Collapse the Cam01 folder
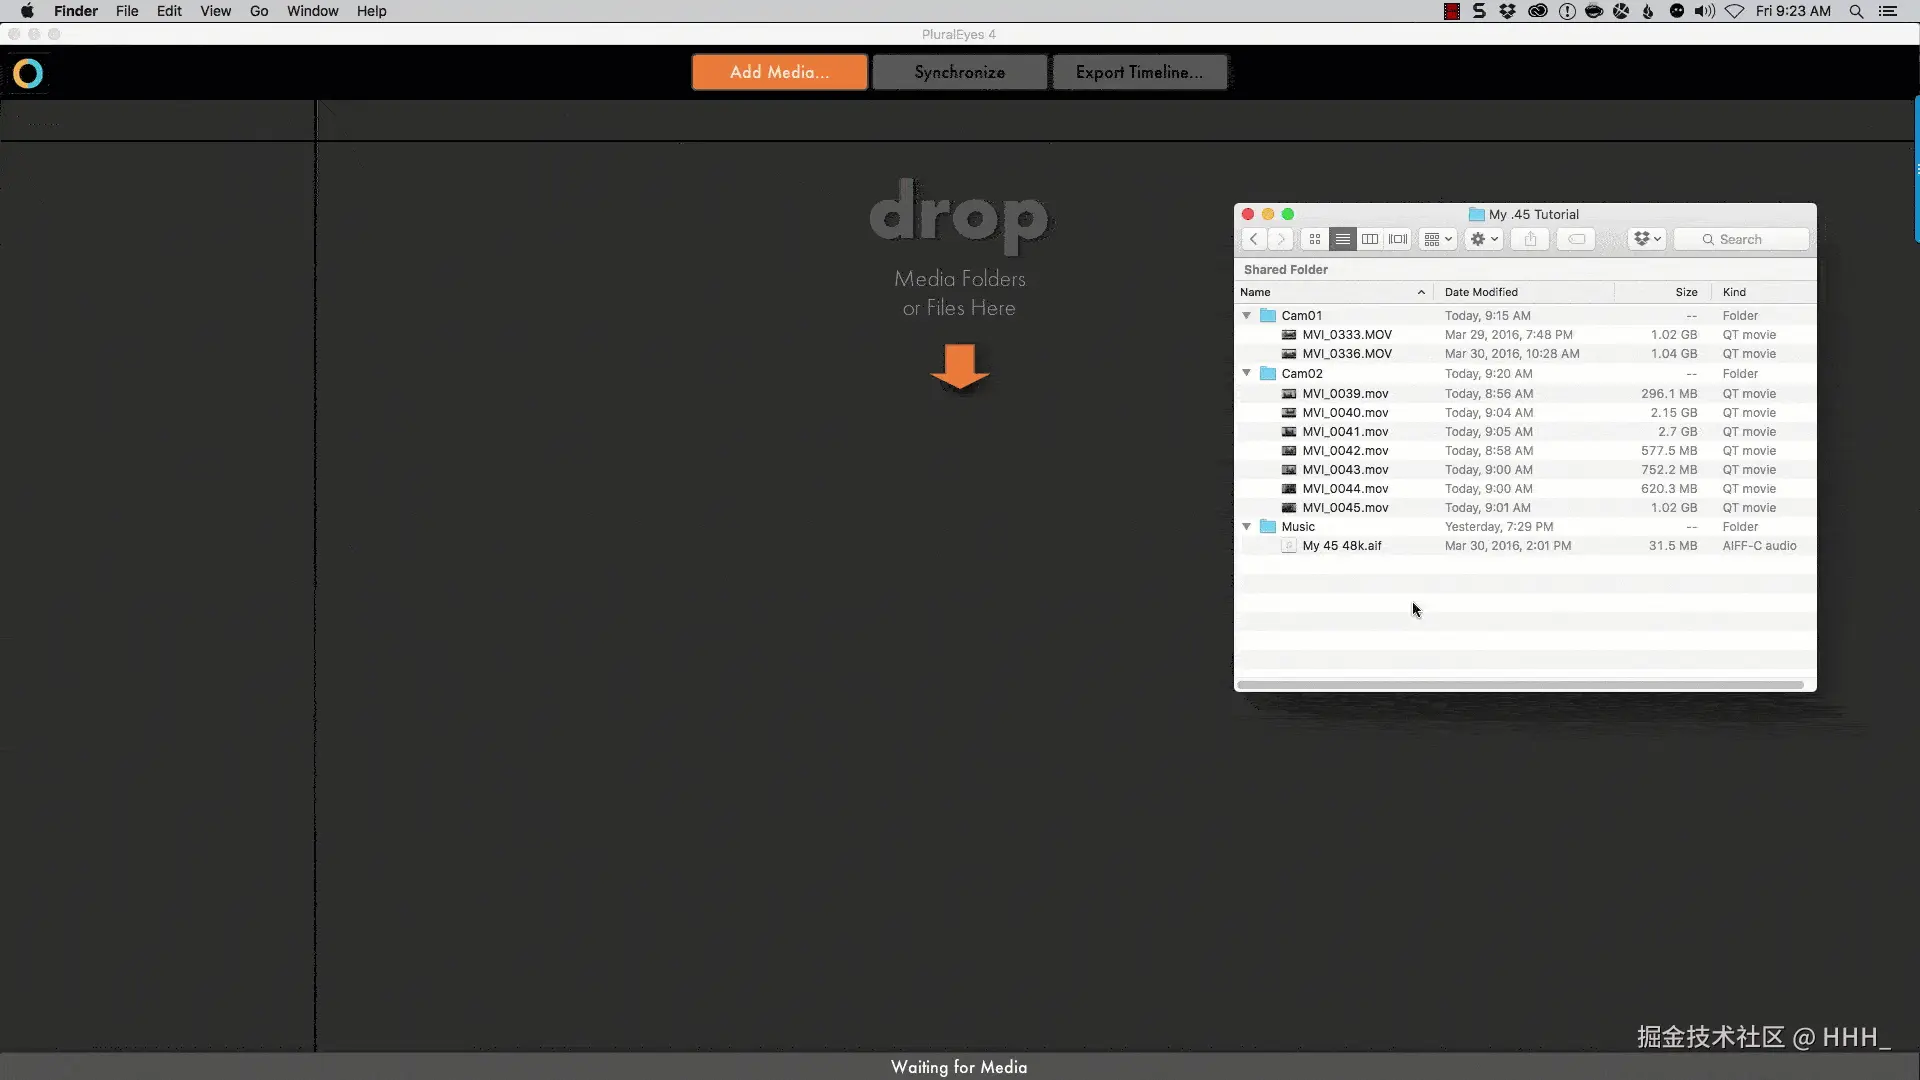 1247,315
